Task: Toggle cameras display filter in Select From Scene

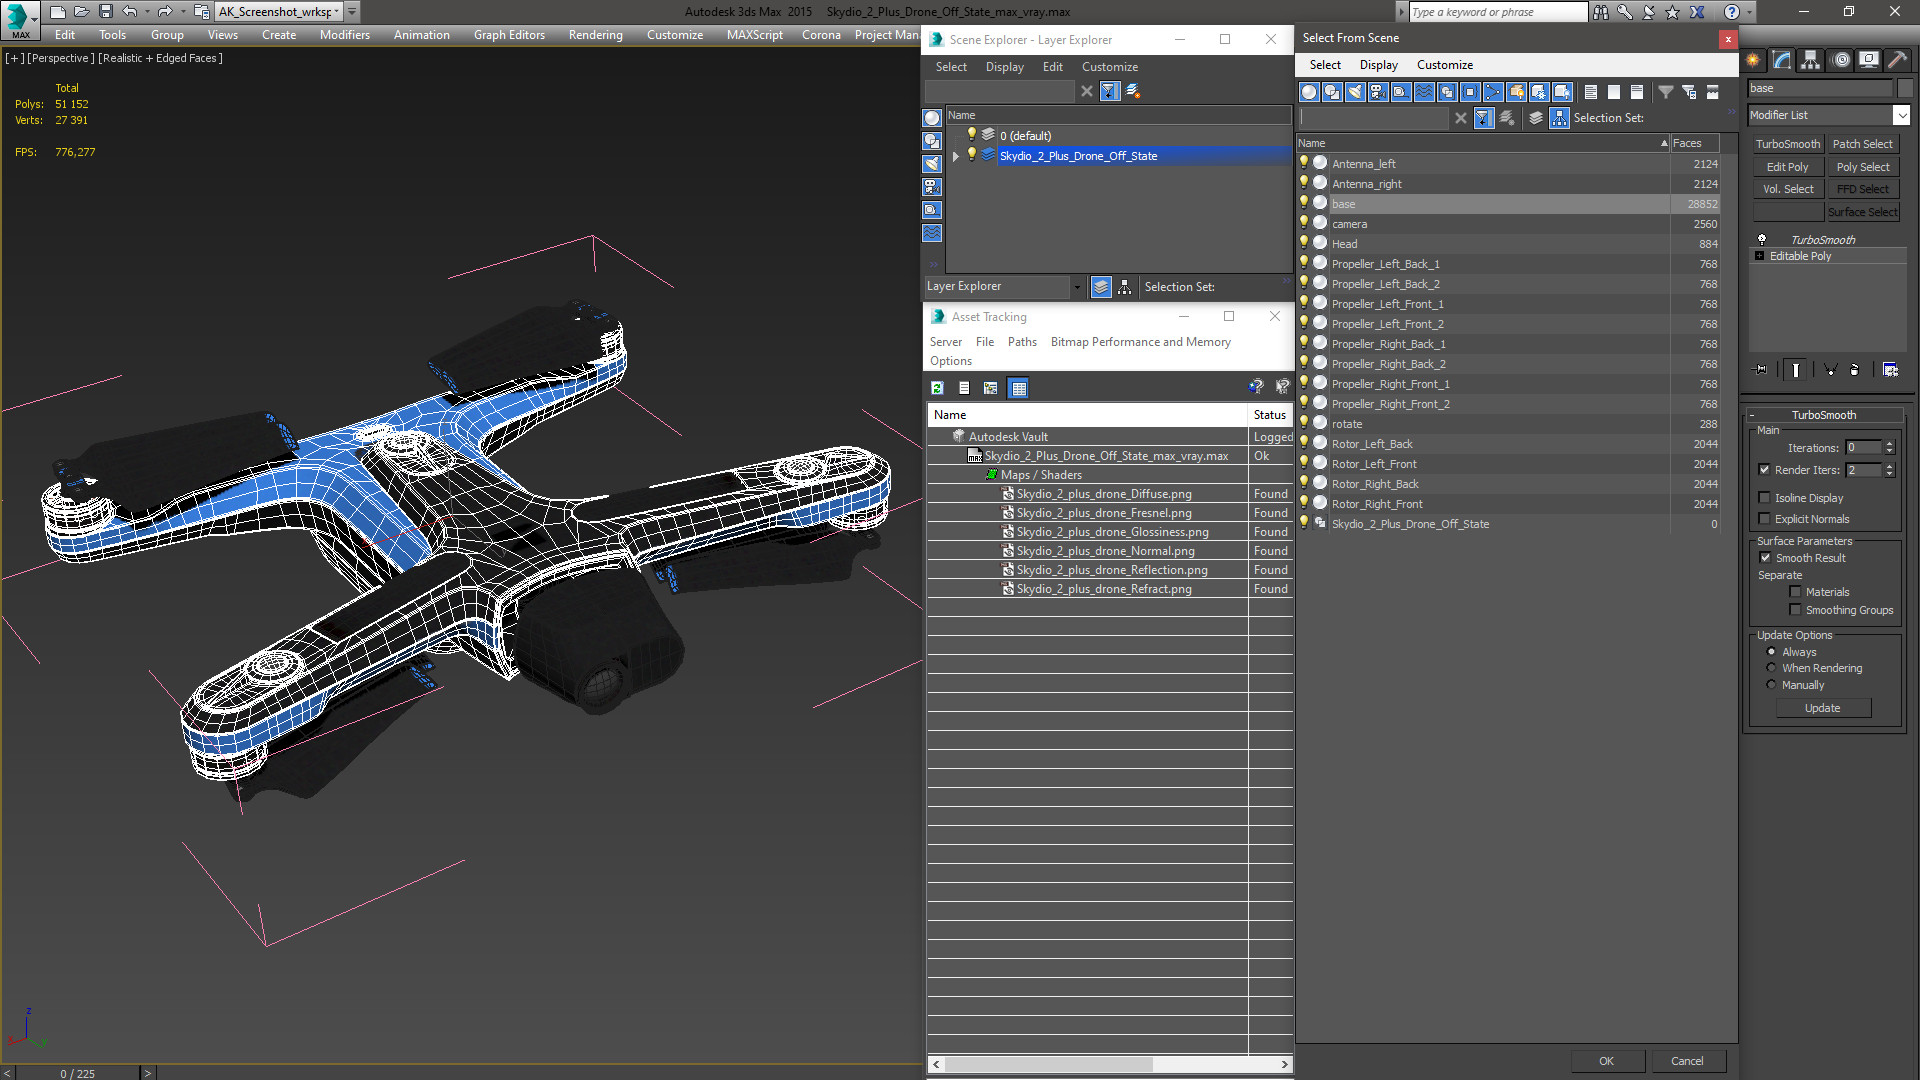Action: point(1378,92)
